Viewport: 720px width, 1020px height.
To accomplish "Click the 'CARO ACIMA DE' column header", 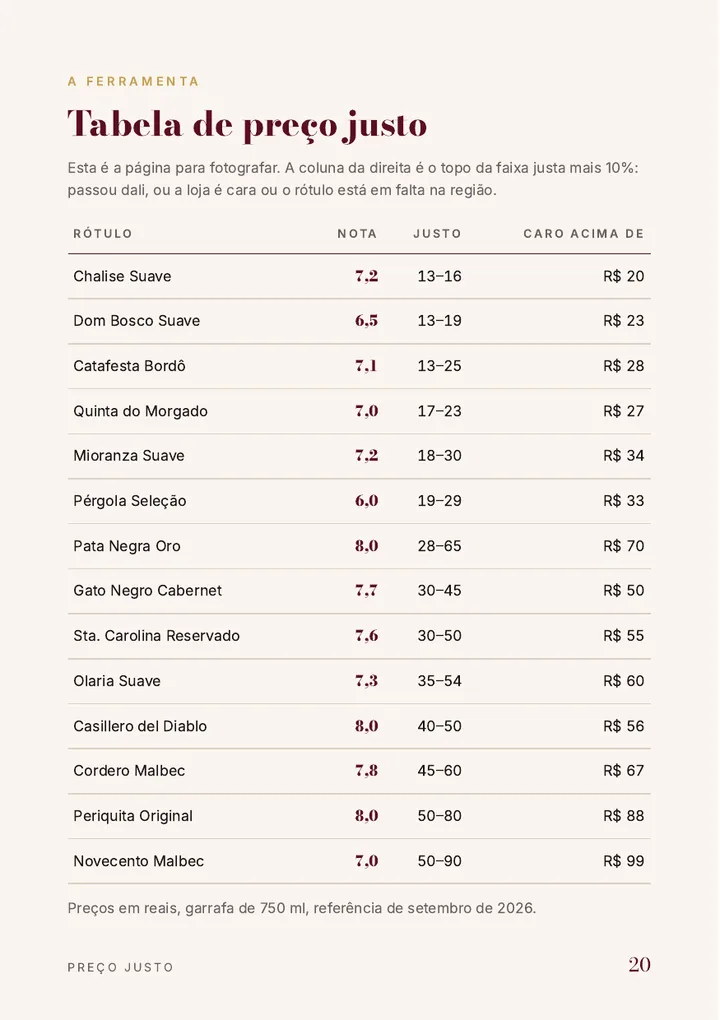I will pos(584,234).
